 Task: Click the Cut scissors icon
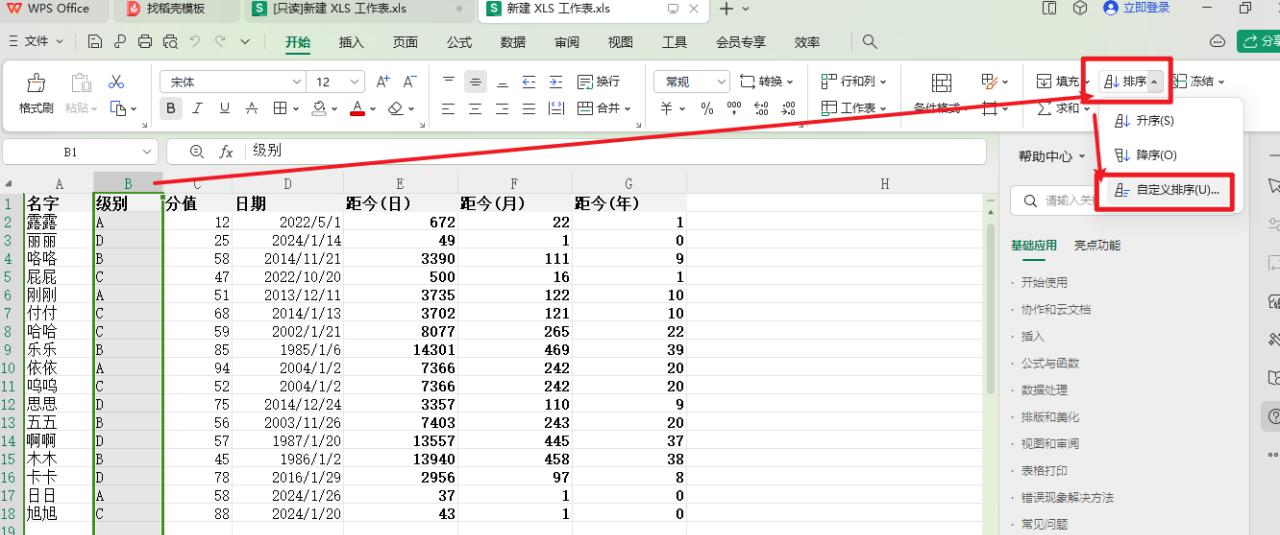[x=117, y=82]
